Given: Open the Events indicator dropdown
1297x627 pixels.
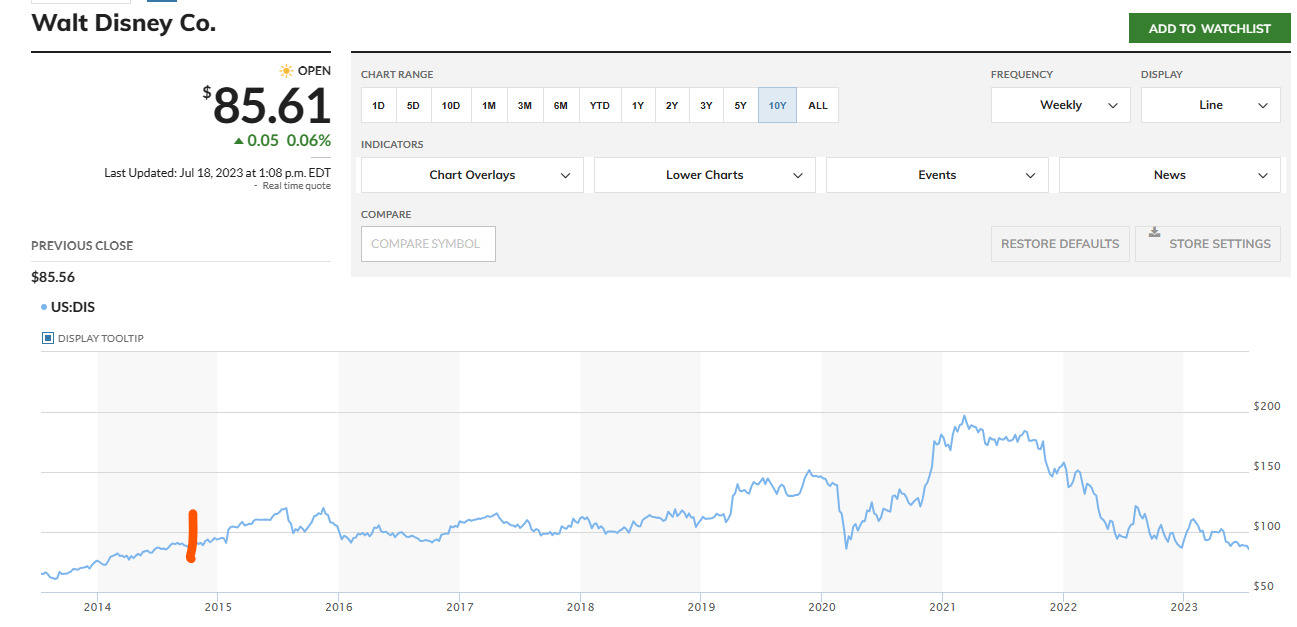Looking at the screenshot, I should (937, 175).
